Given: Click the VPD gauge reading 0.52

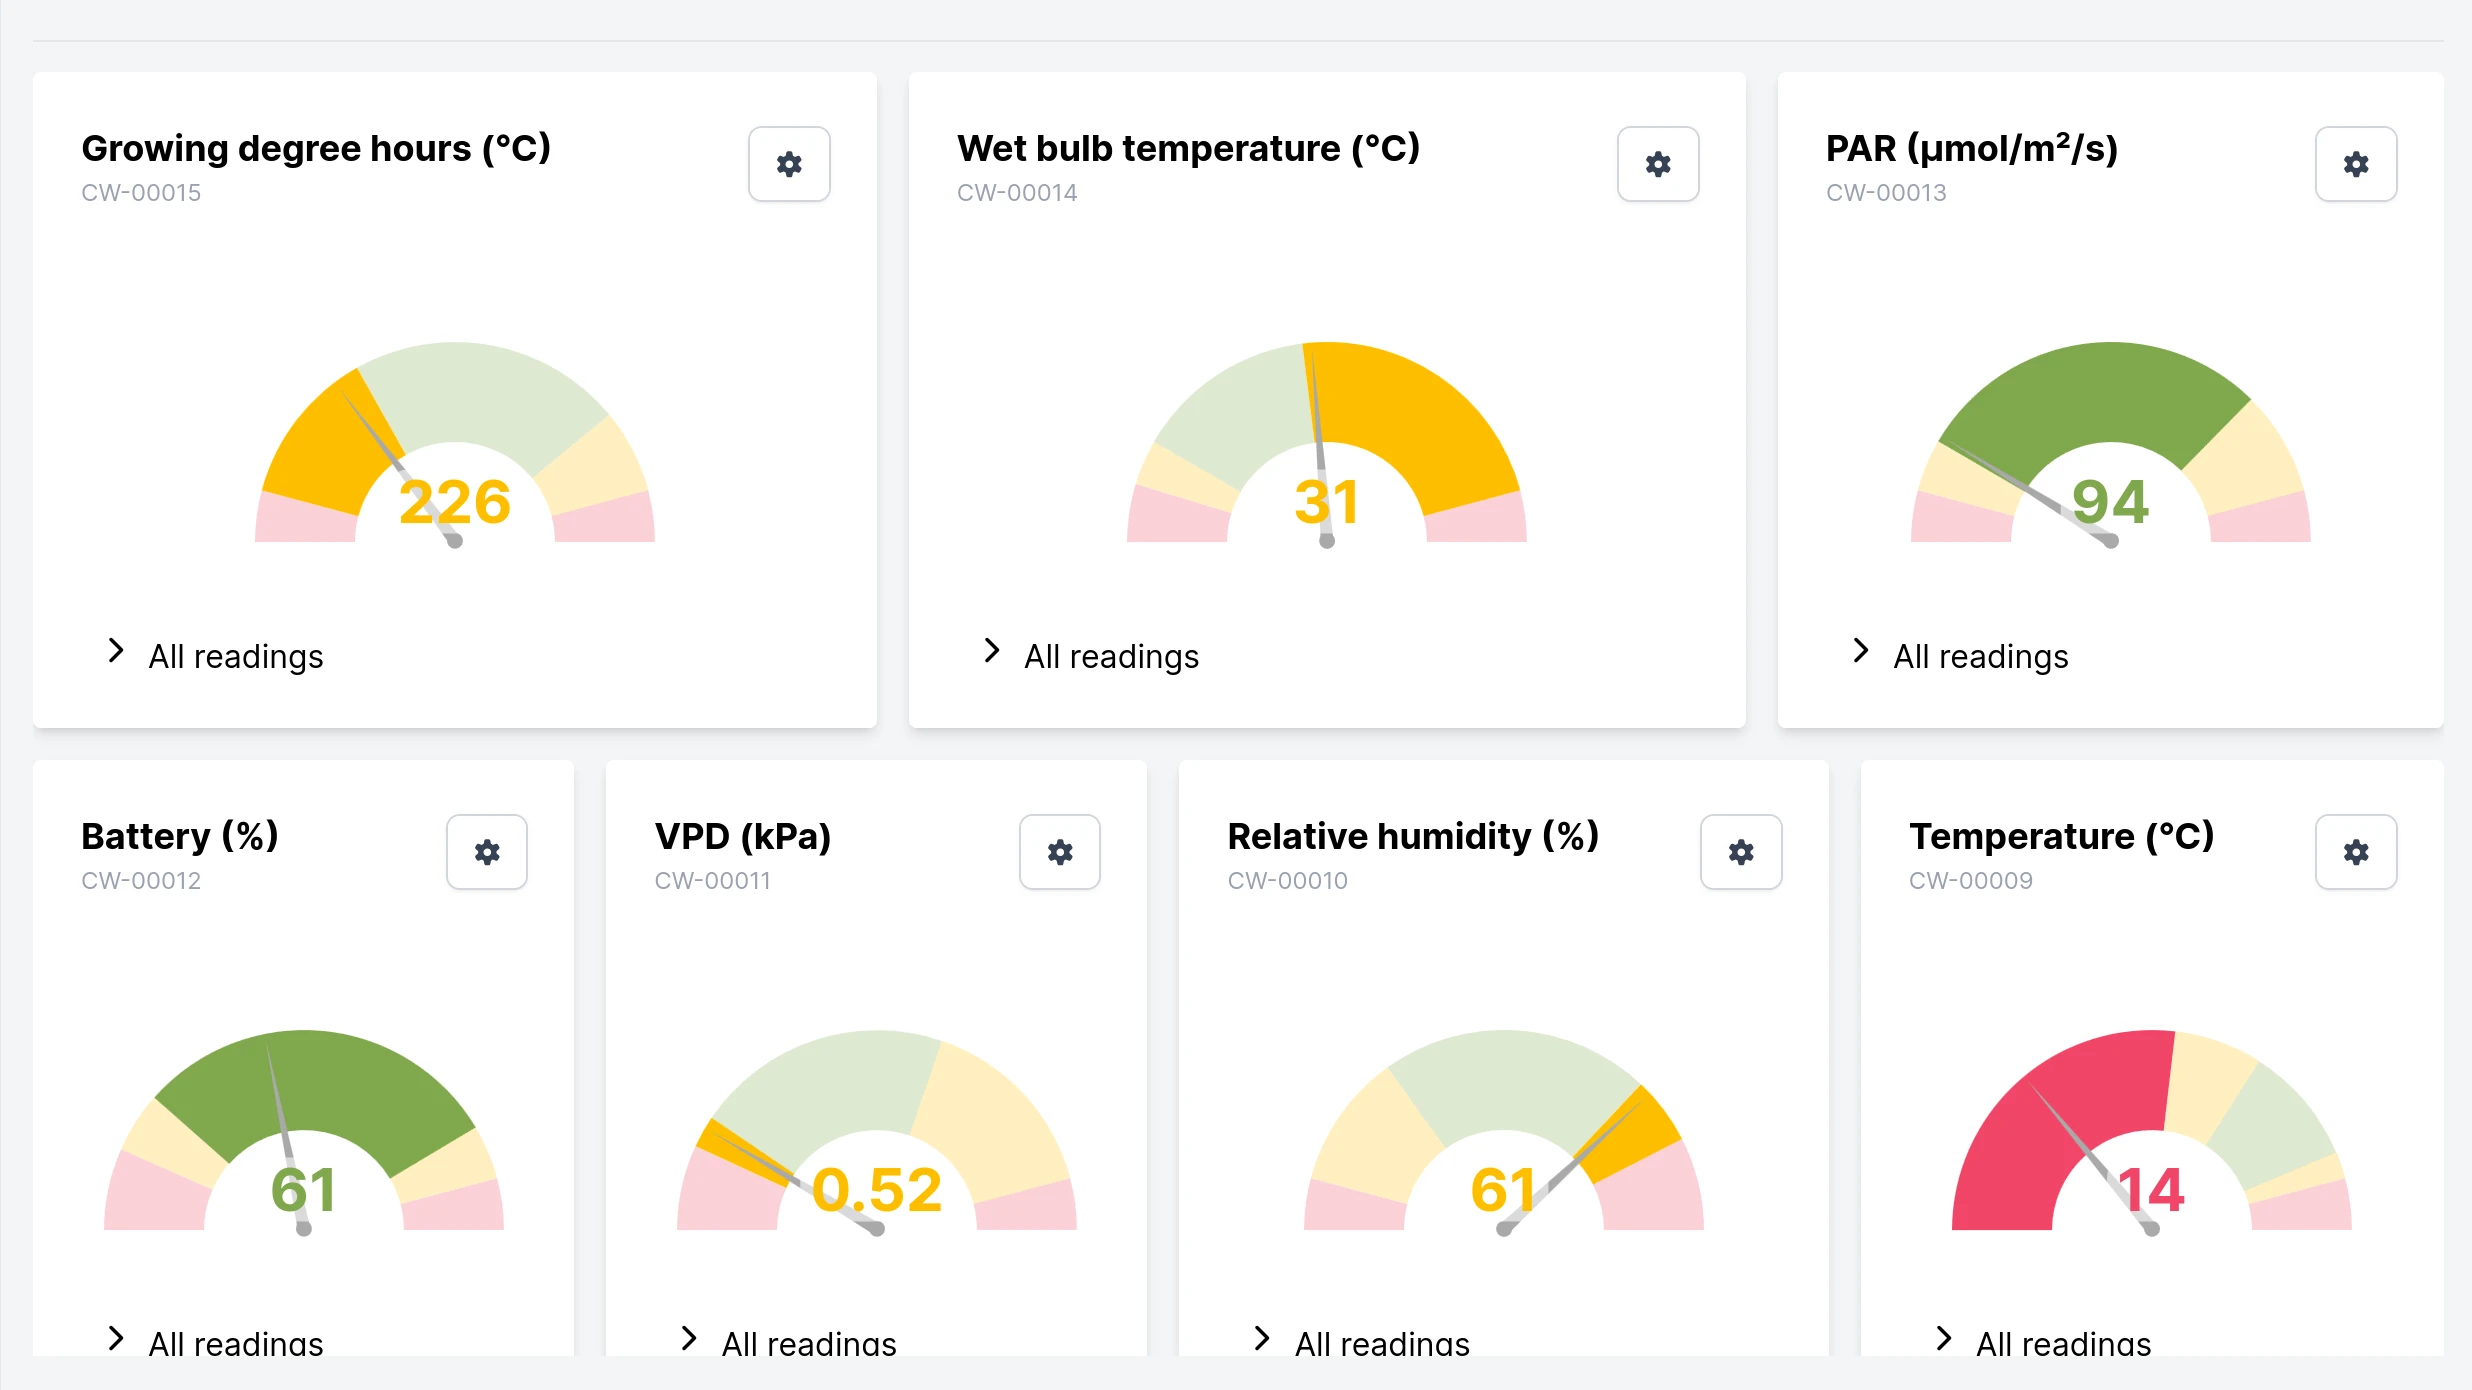Looking at the screenshot, I should 877,1190.
